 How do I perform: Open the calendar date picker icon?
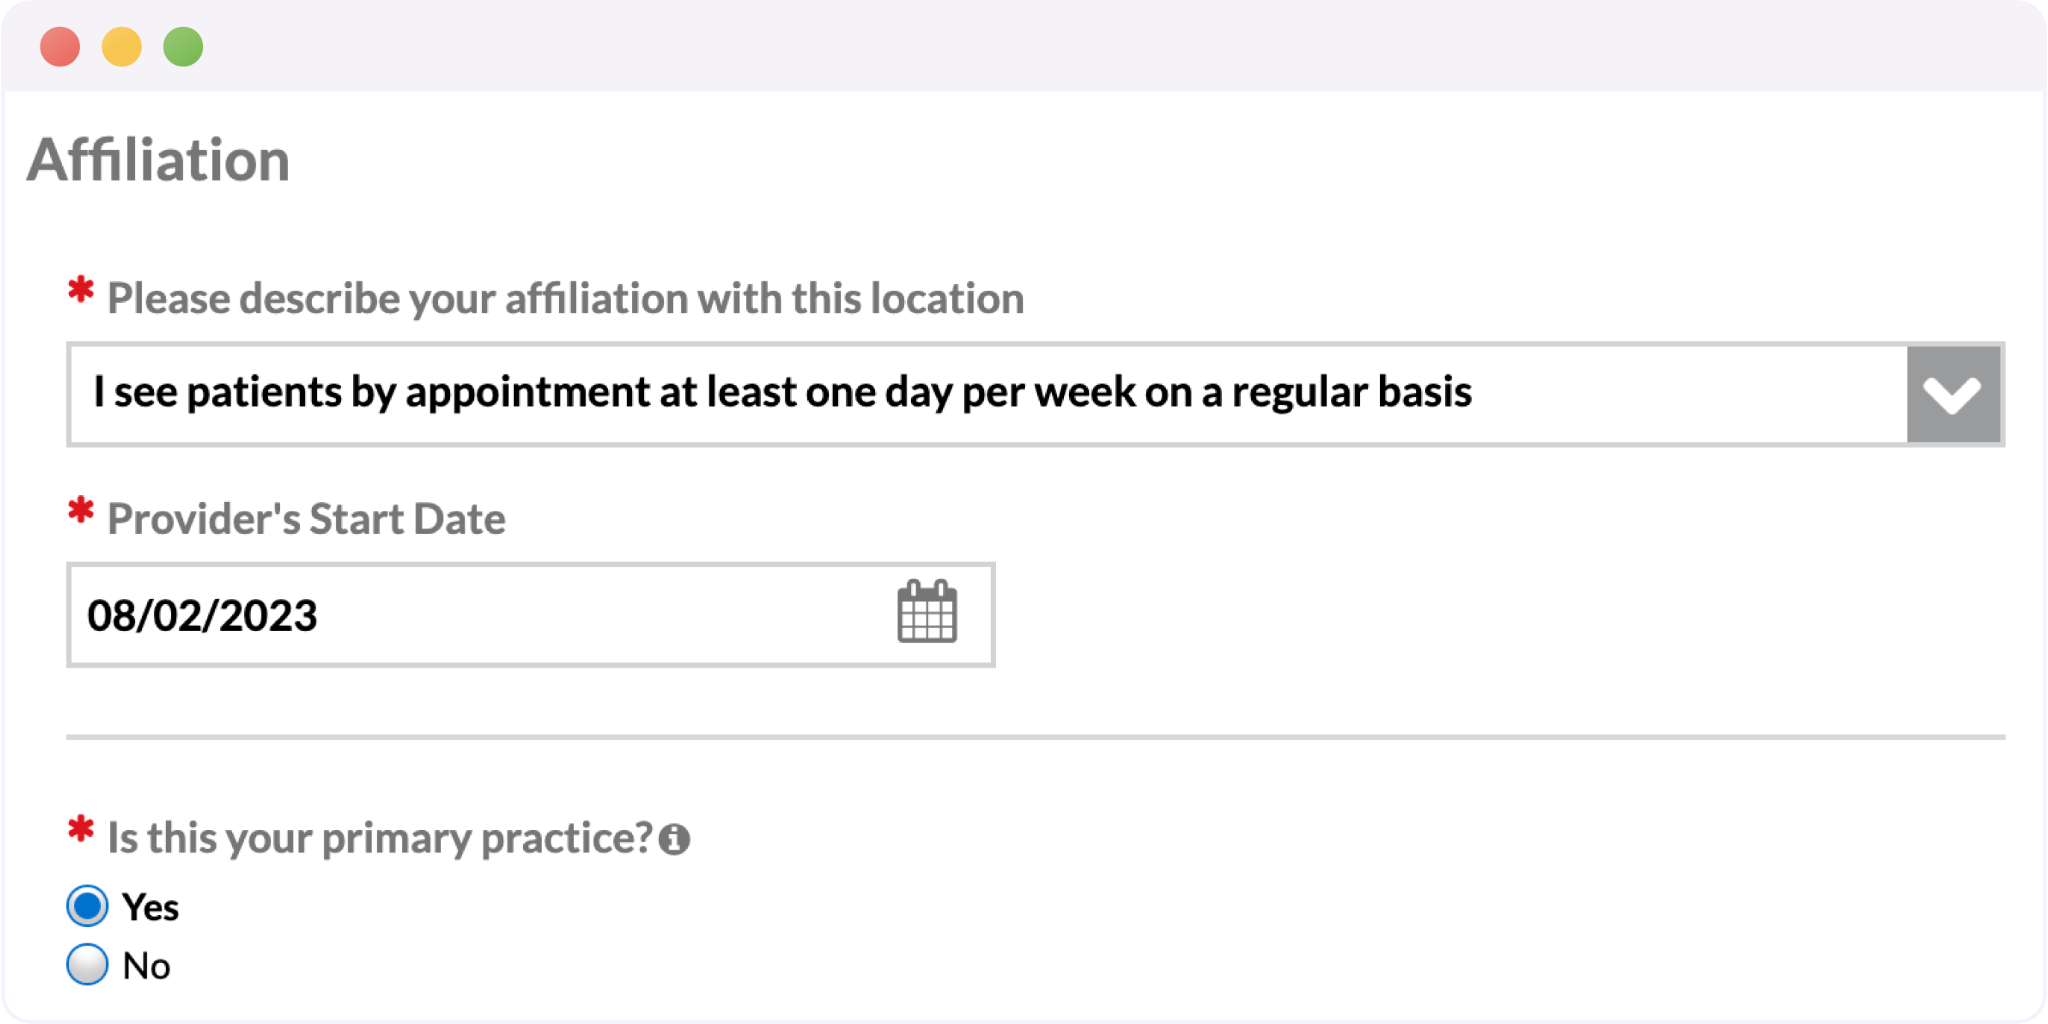pyautogui.click(x=927, y=612)
